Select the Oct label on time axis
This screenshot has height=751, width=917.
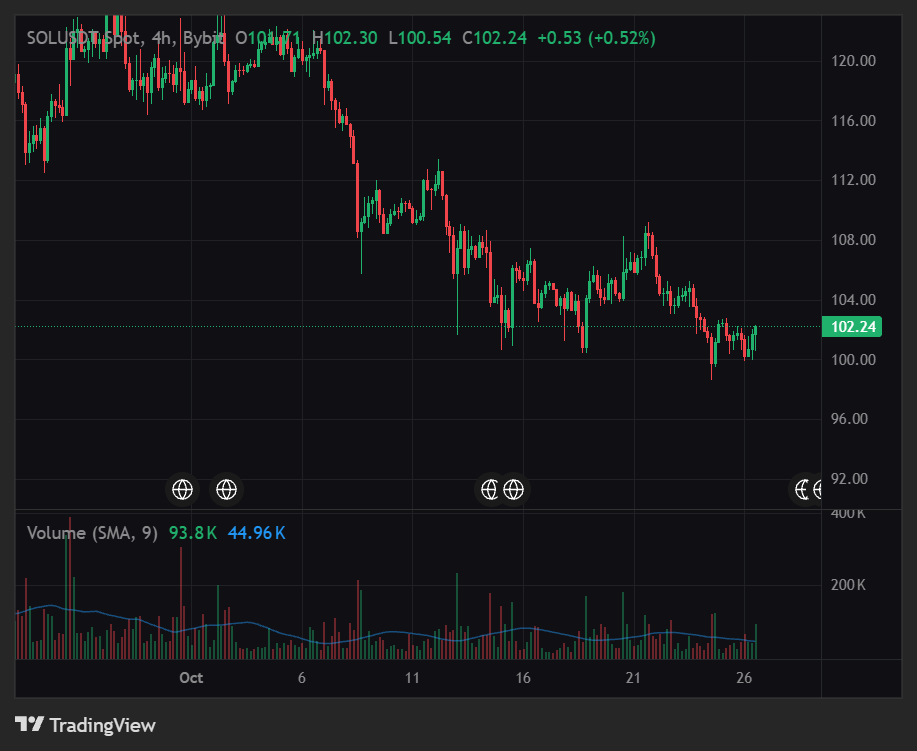(191, 678)
